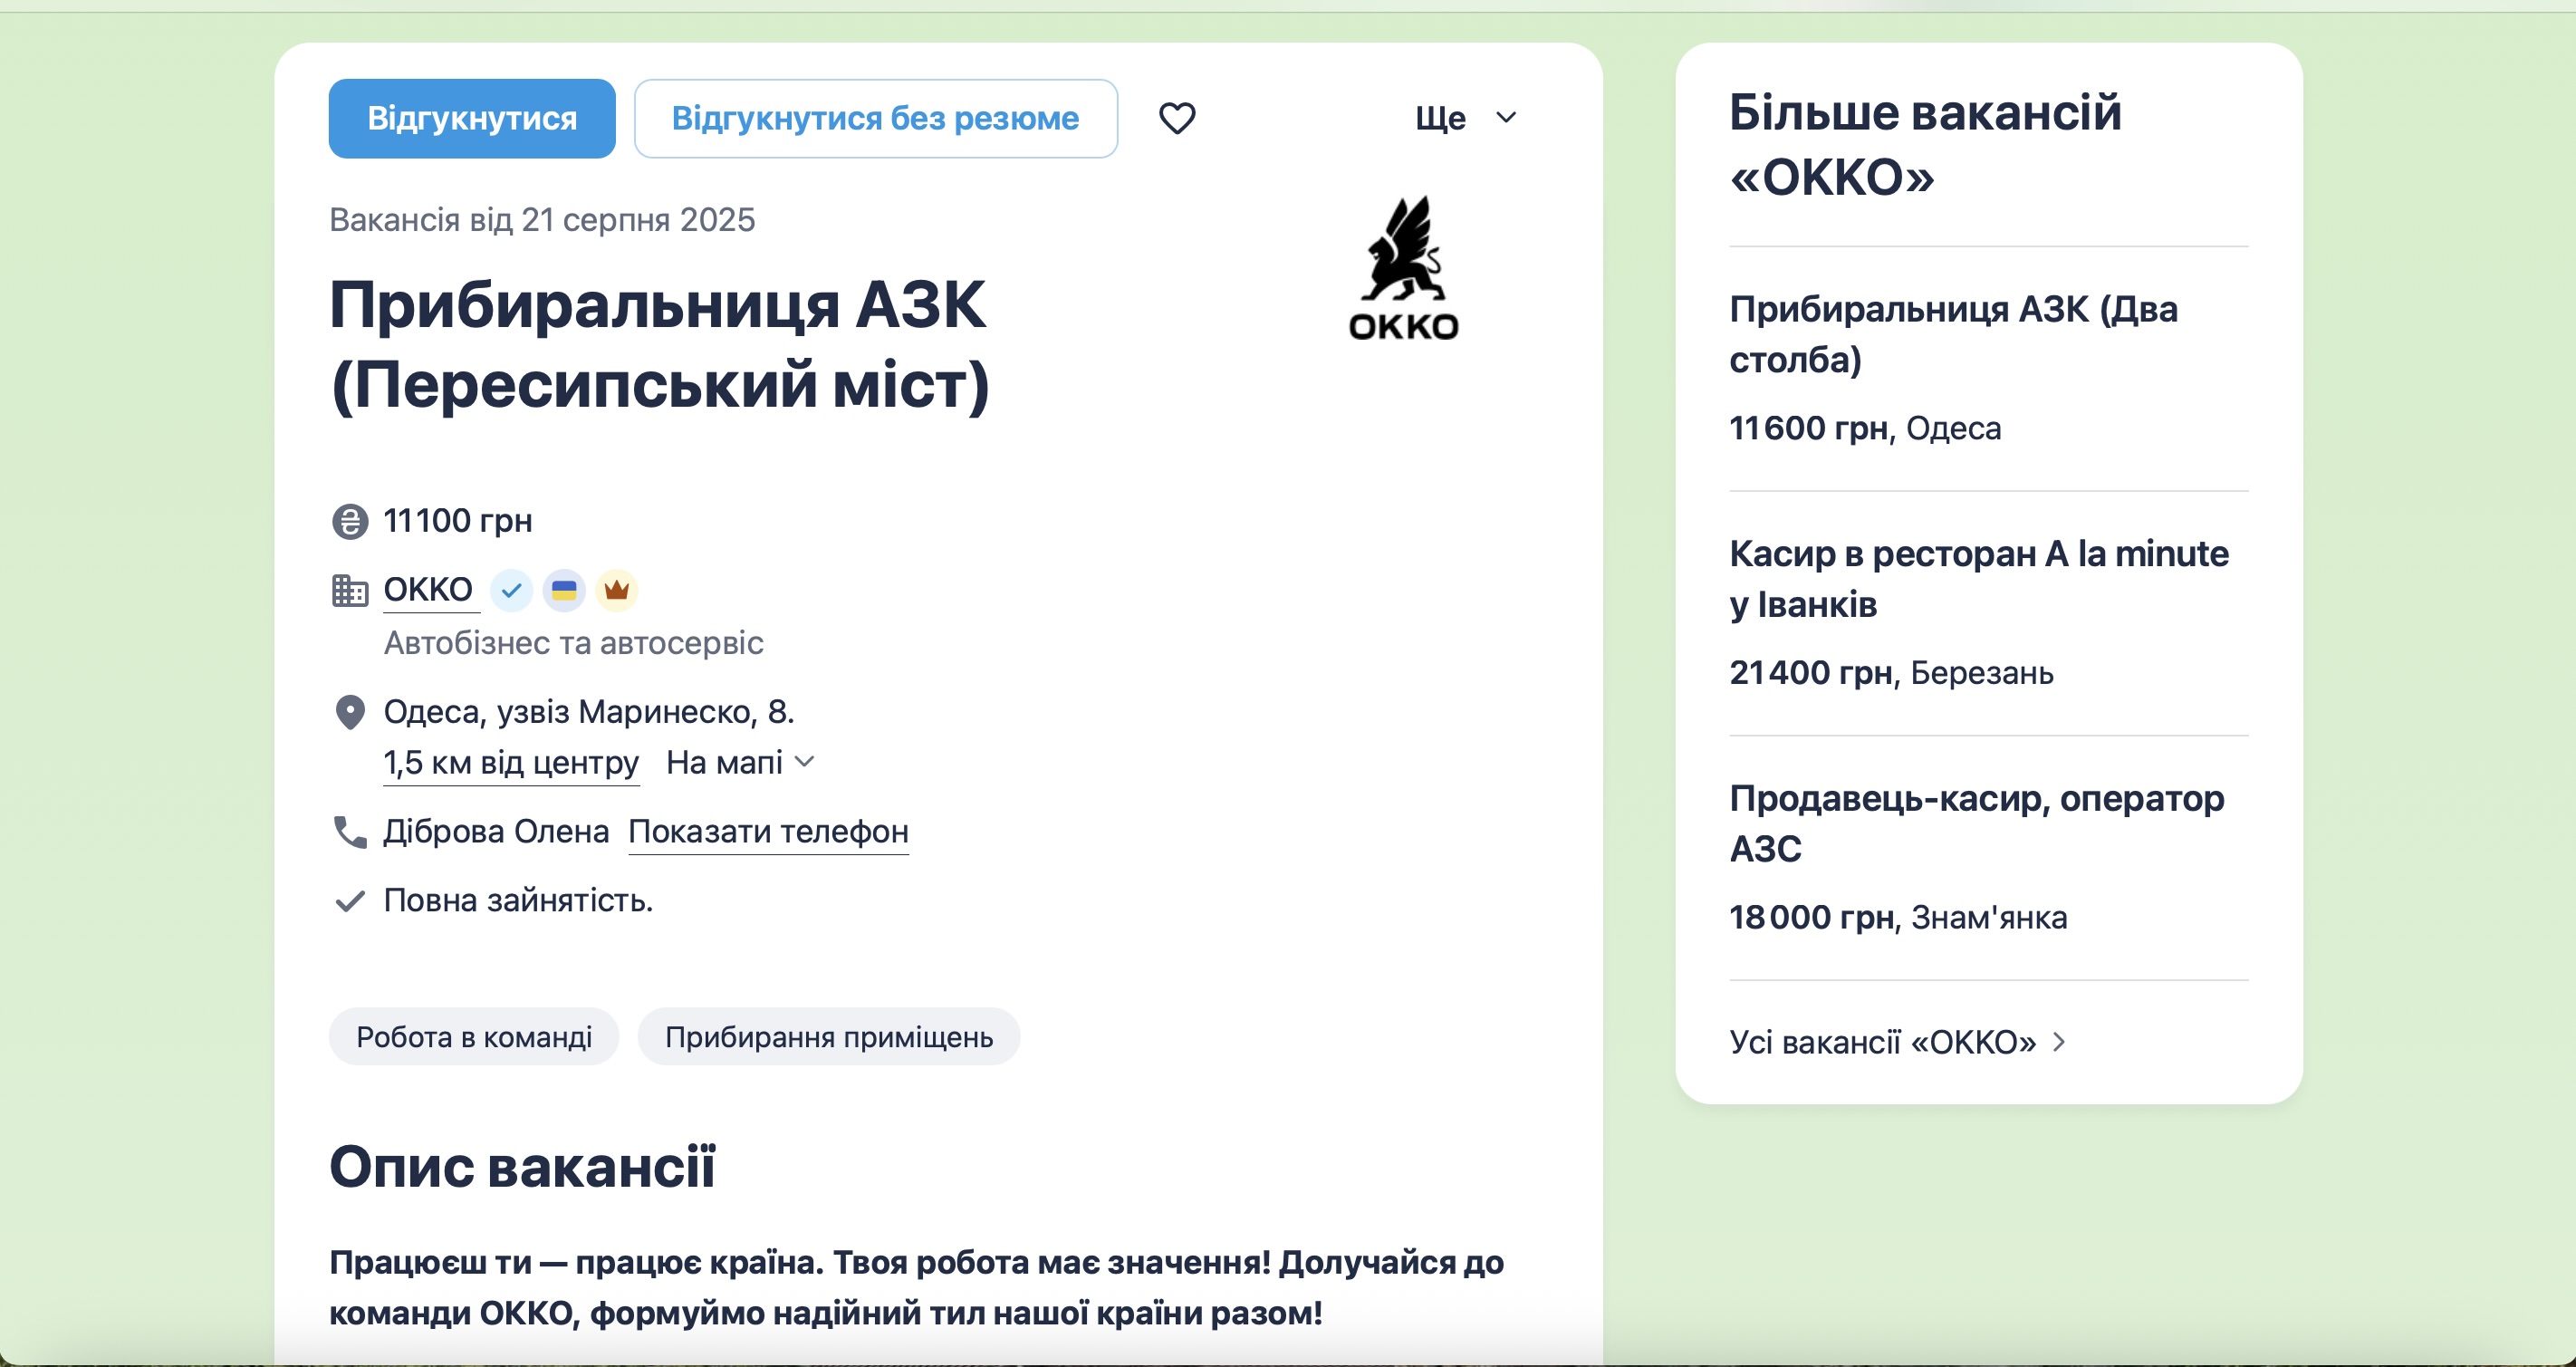Save vacancy with the heart icon

click(1177, 118)
